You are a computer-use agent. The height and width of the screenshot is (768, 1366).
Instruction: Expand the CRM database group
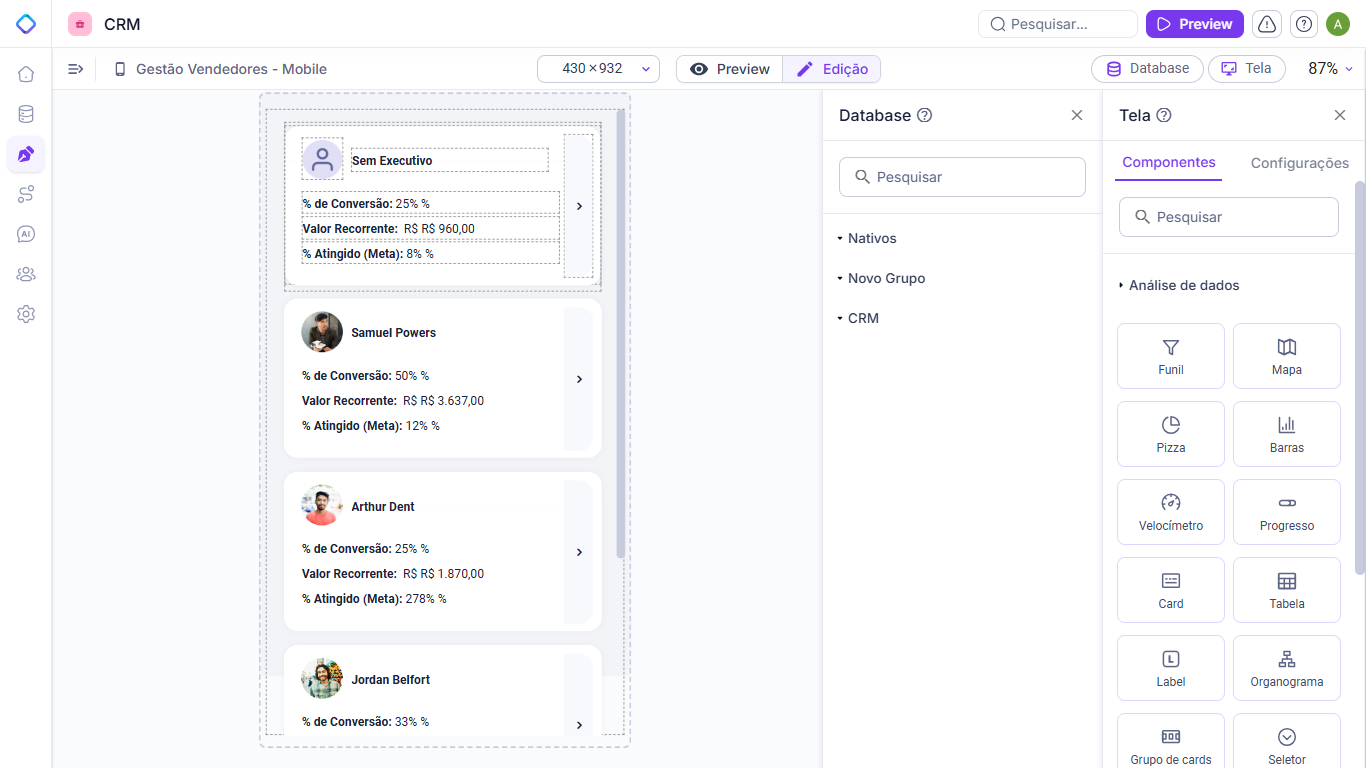point(864,317)
